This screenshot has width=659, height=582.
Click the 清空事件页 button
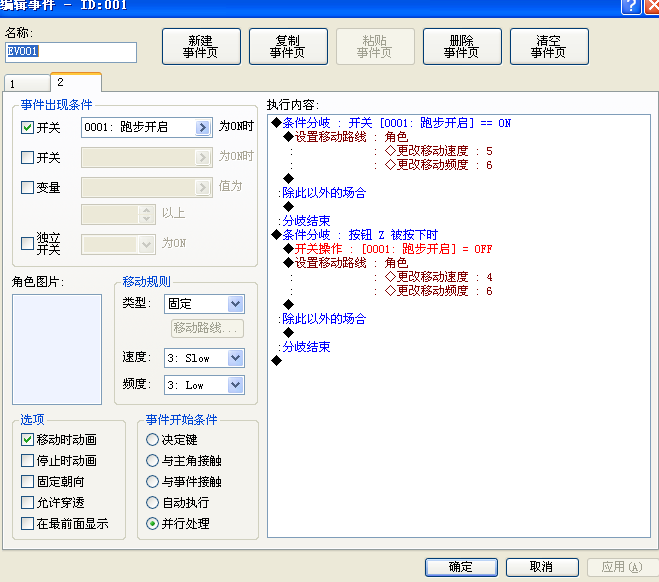point(549,47)
